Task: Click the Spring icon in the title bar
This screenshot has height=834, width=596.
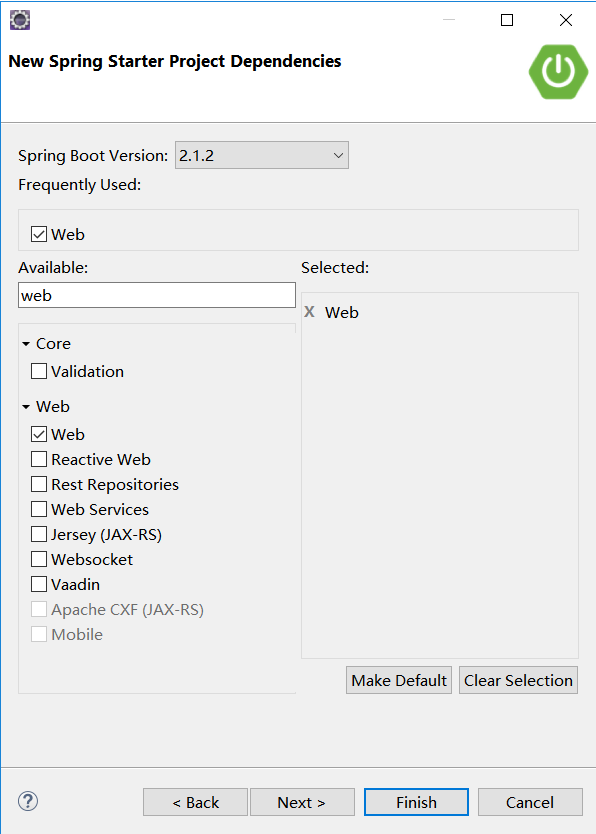Action: click(x=19, y=19)
